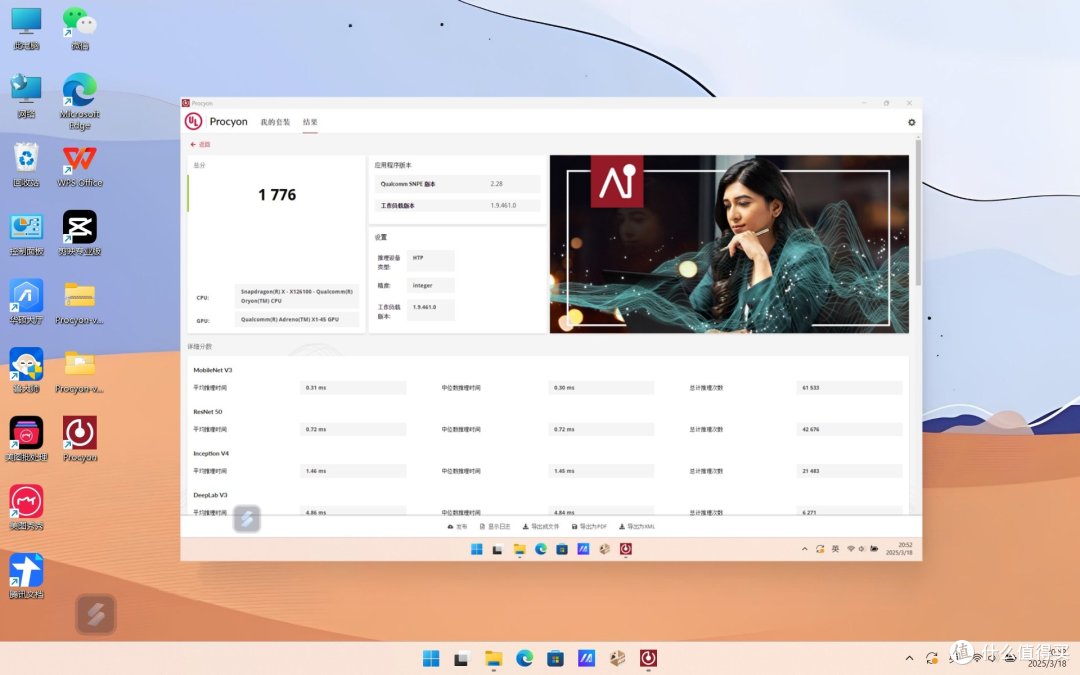Open the 腾讯文档 desktop shortcut
This screenshot has width=1080, height=675.
coord(26,576)
